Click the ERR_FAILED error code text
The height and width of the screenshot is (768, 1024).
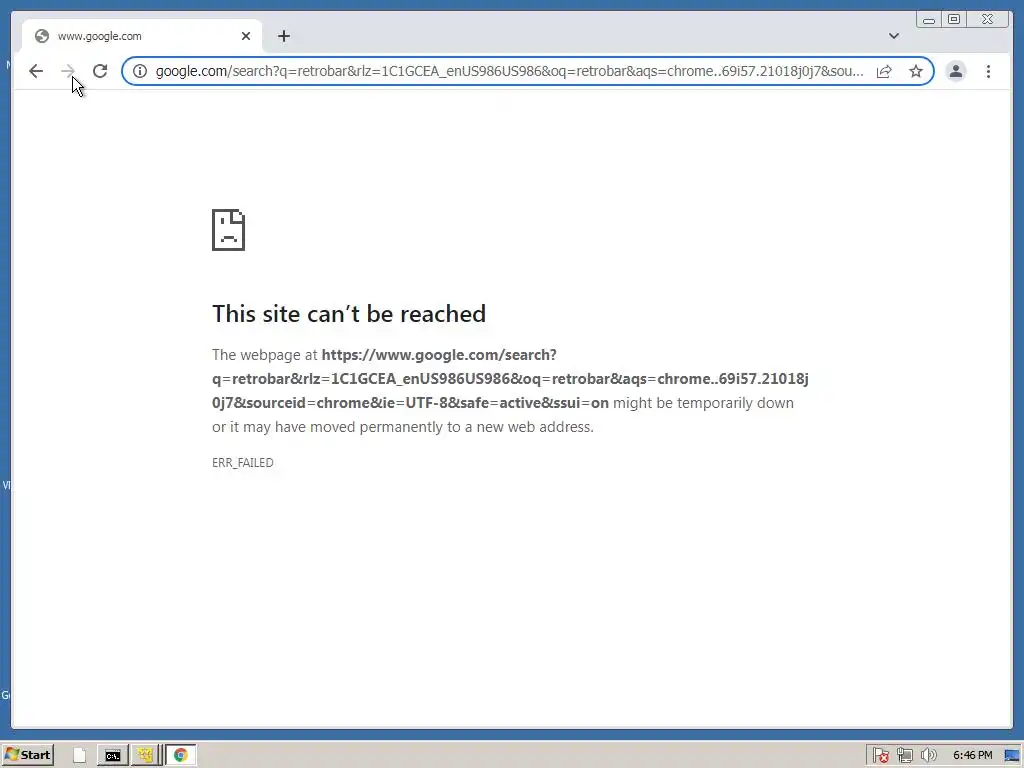click(242, 462)
